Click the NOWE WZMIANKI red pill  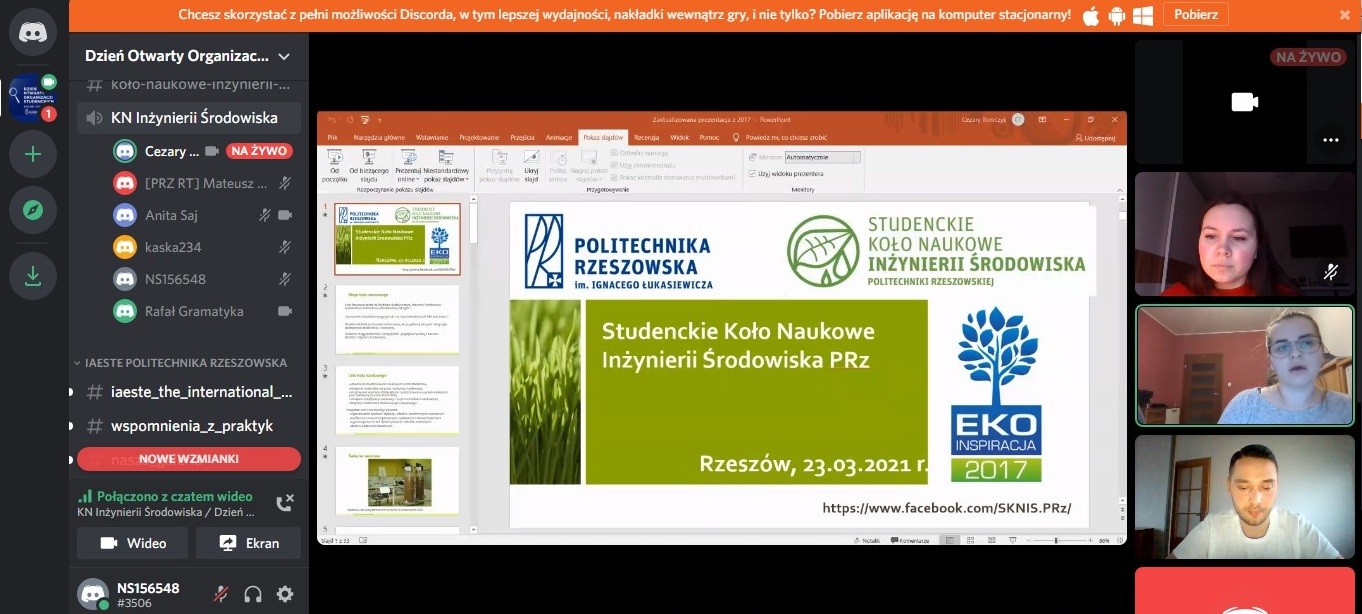(189, 459)
